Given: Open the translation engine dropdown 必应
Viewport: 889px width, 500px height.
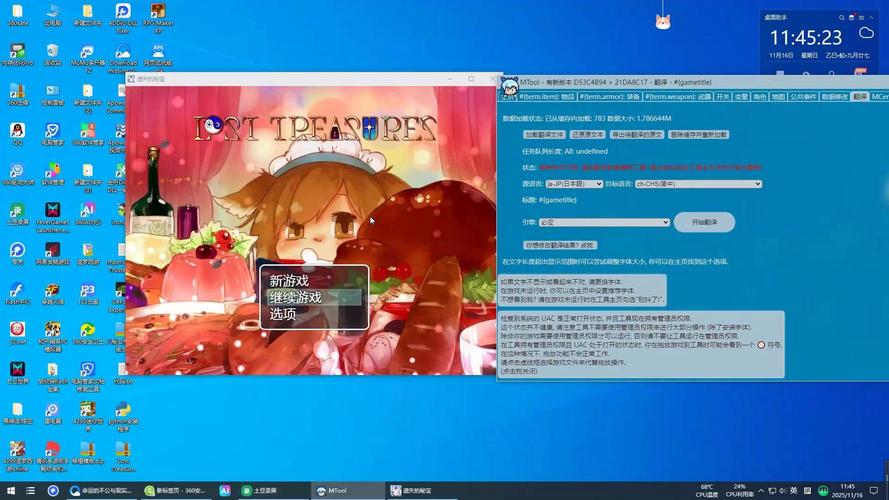Looking at the screenshot, I should pos(604,222).
